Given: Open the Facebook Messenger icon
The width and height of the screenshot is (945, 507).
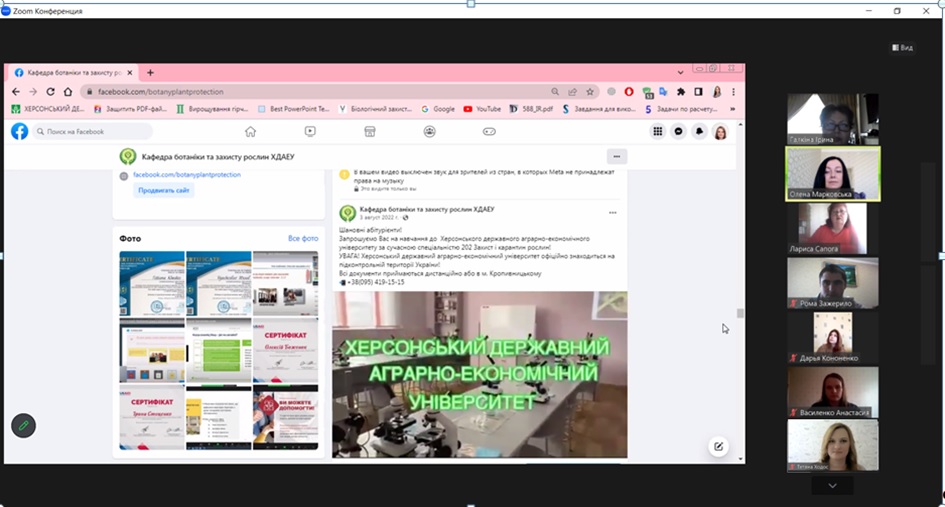Looking at the screenshot, I should (678, 131).
